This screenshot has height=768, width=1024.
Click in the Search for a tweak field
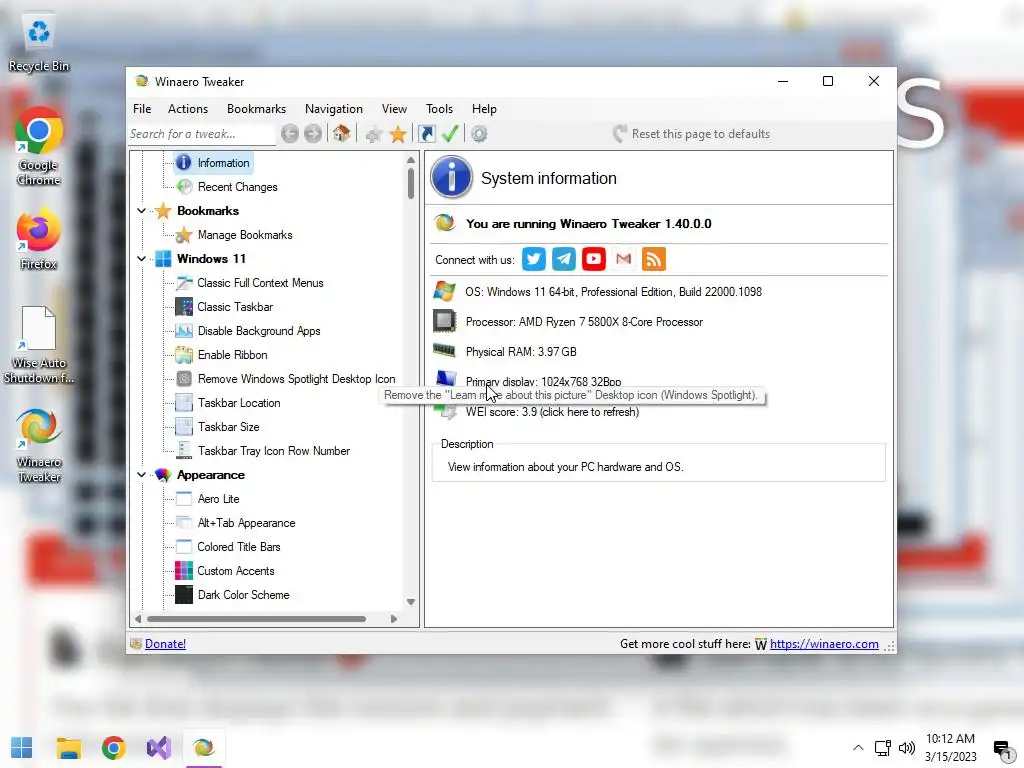[202, 134]
